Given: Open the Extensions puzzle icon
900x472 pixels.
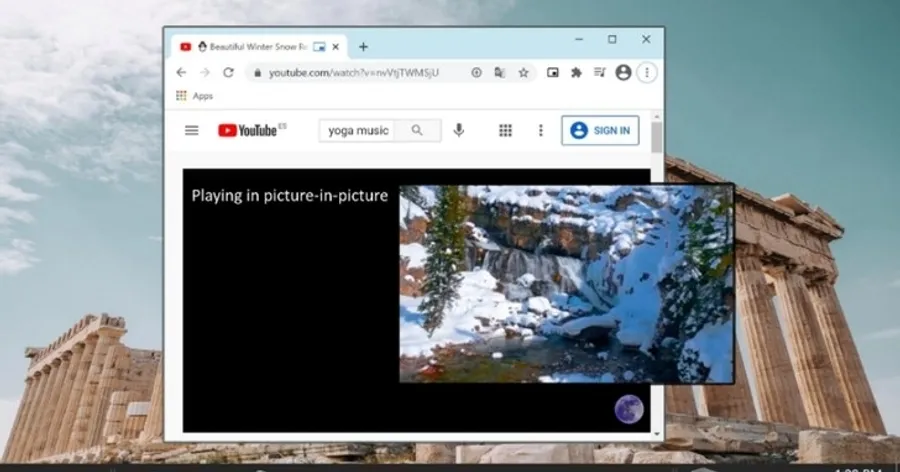Looking at the screenshot, I should [576, 73].
